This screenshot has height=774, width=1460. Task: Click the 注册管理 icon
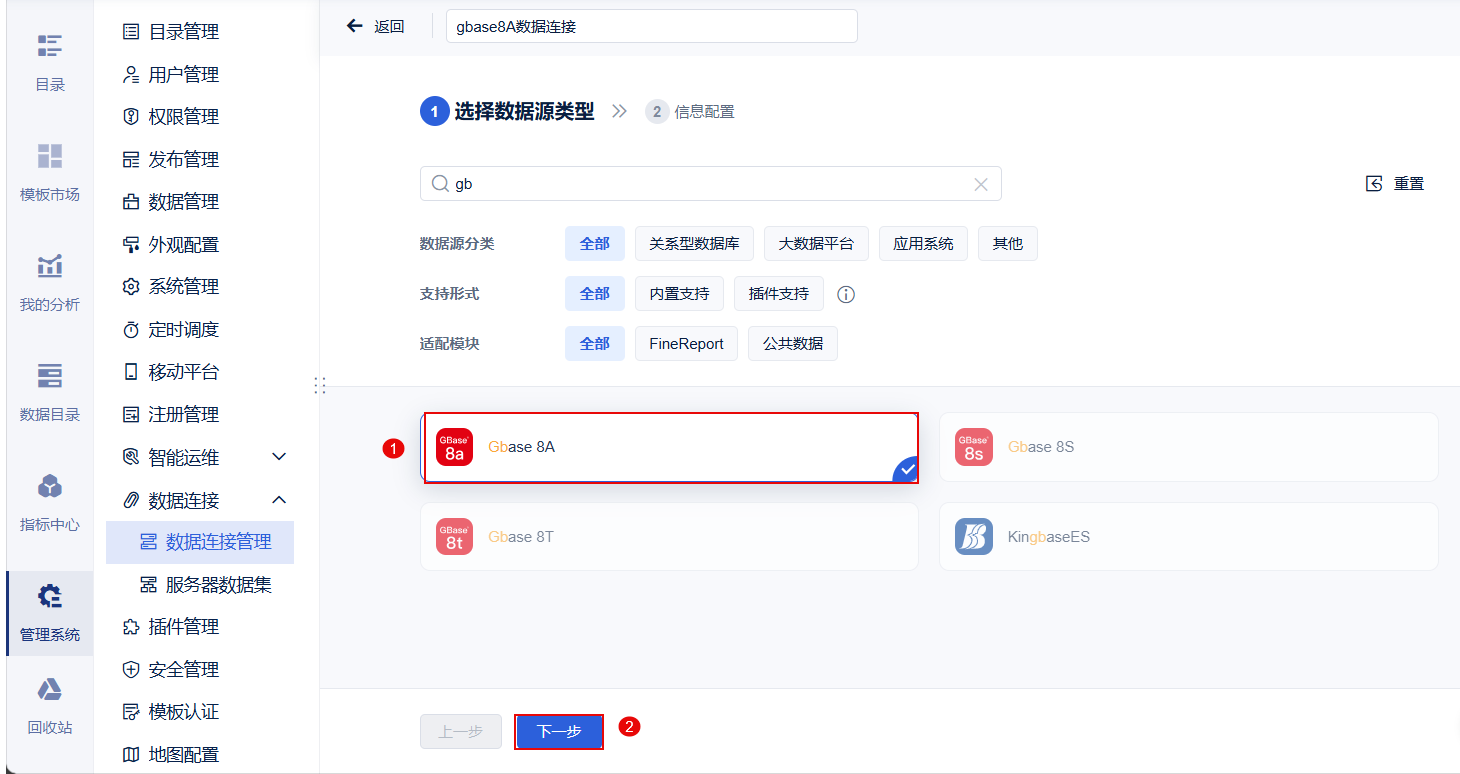pyautogui.click(x=131, y=414)
